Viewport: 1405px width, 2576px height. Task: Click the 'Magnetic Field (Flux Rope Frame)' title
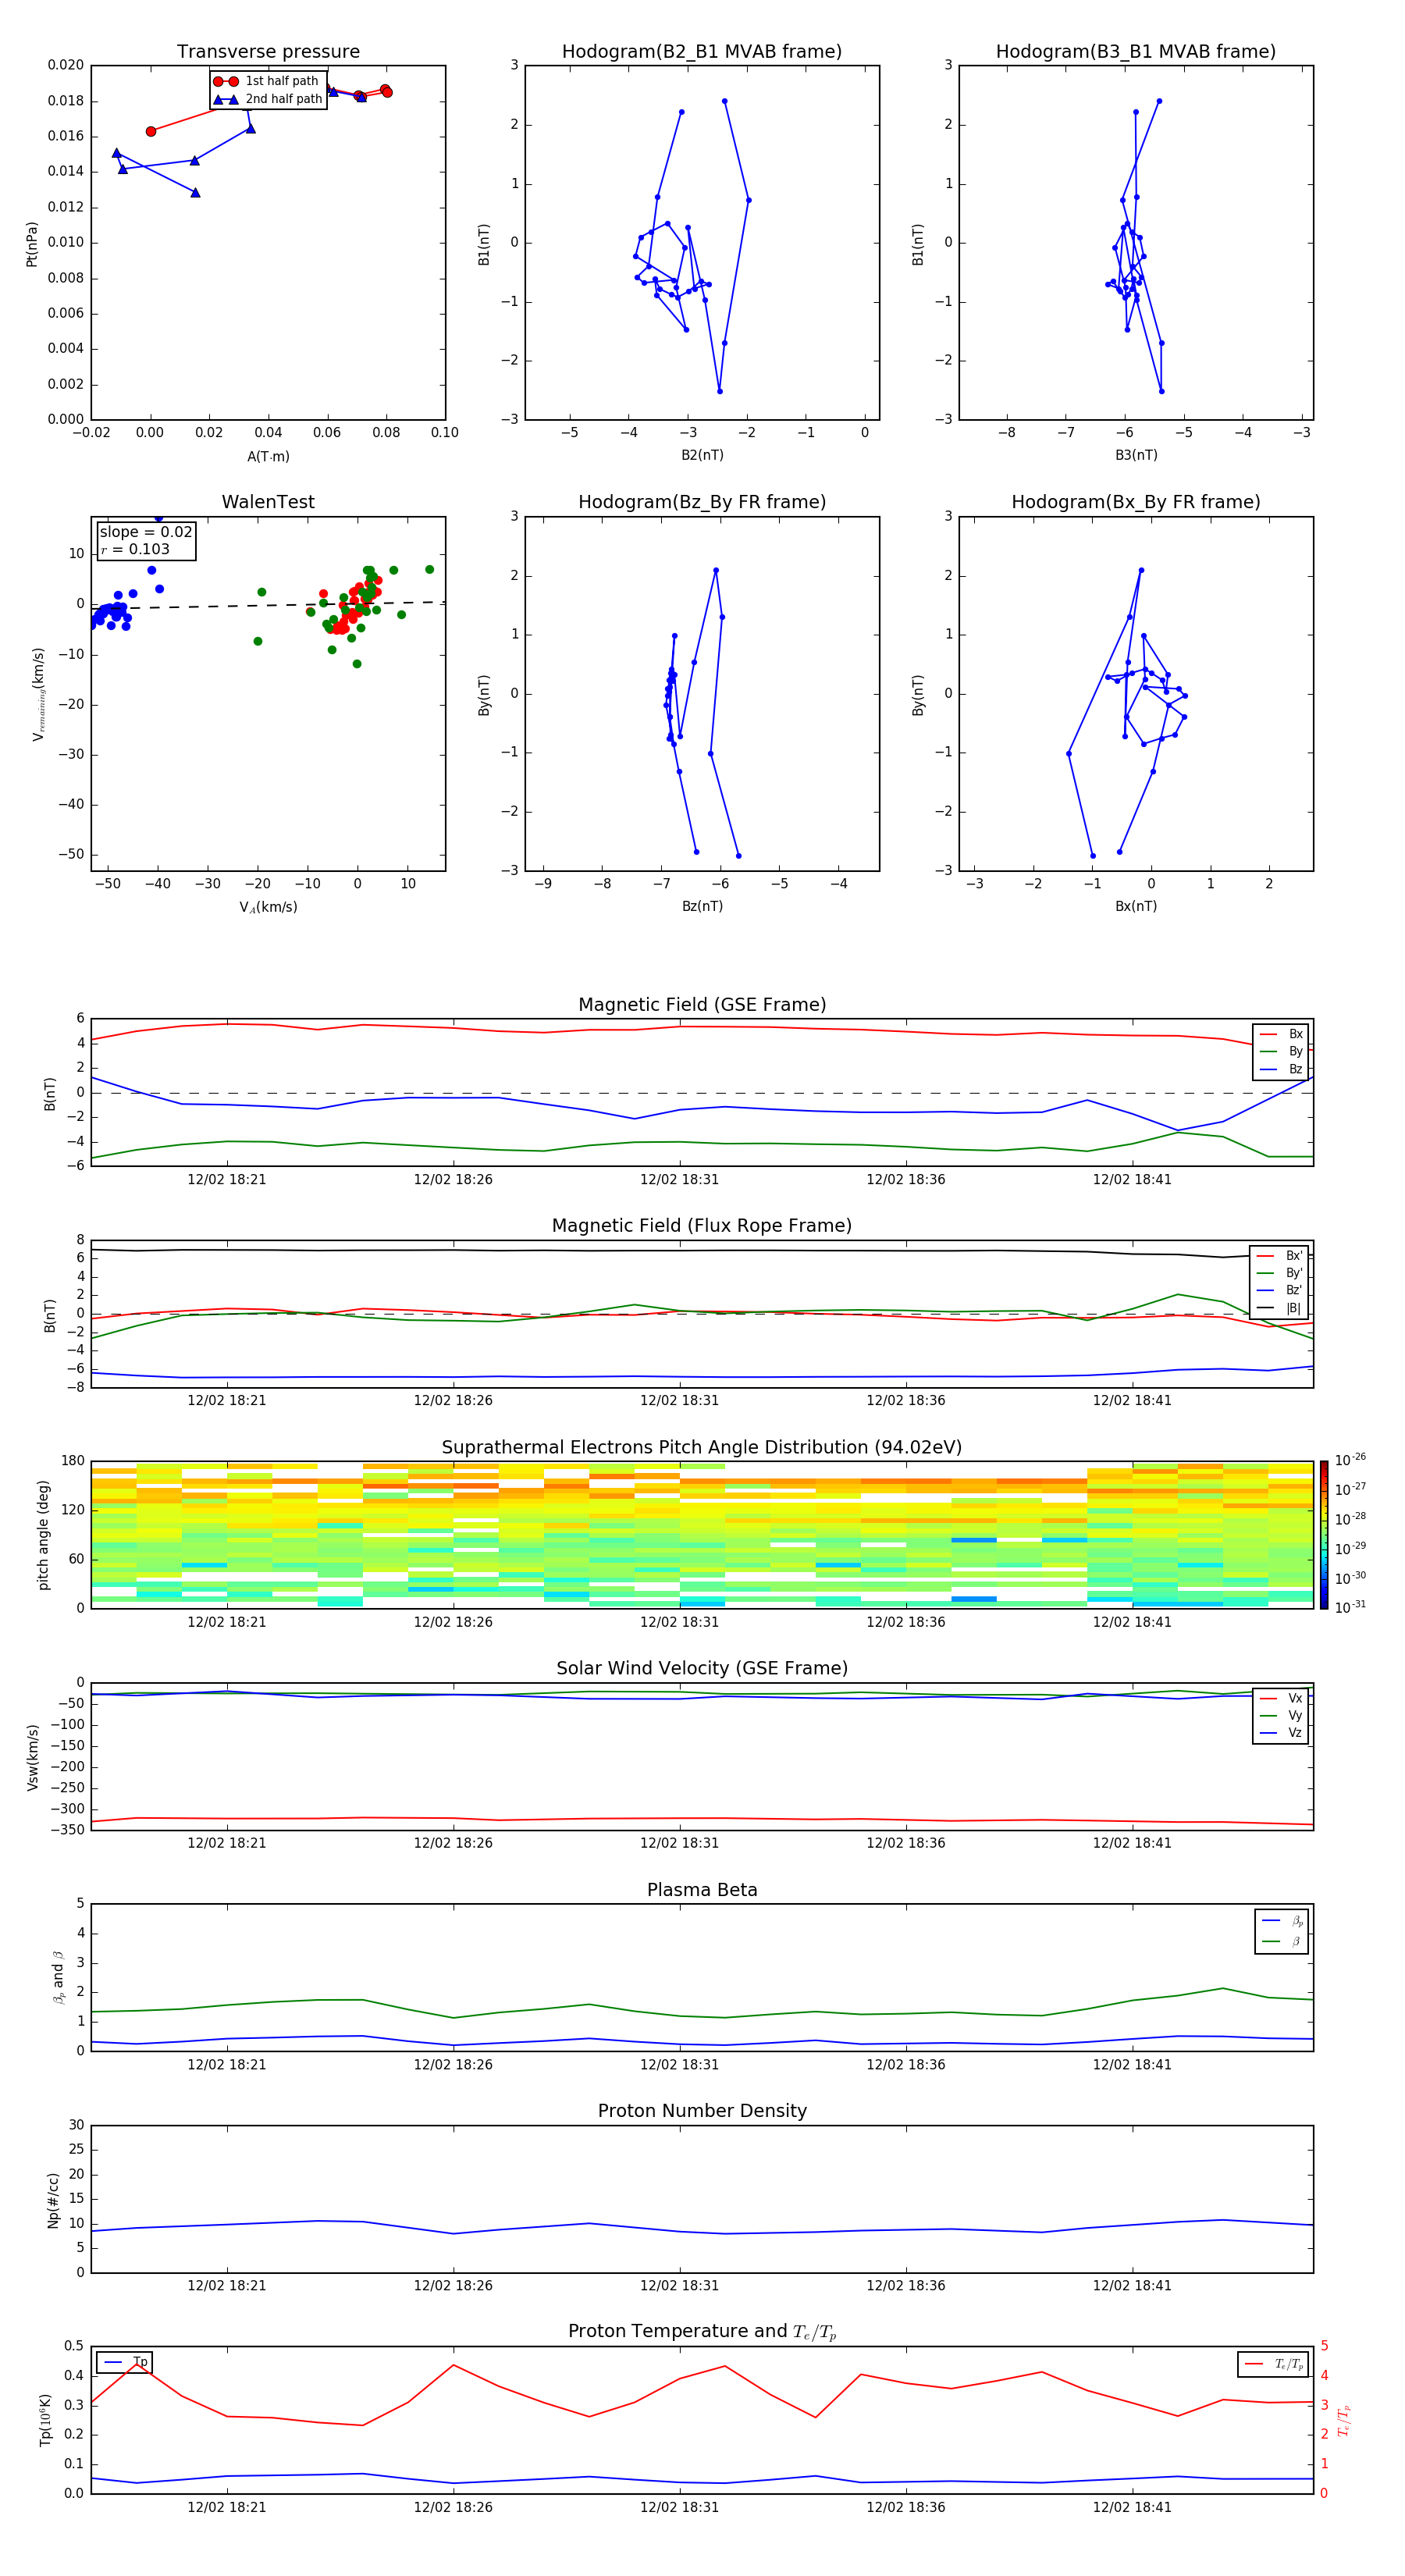[702, 1226]
